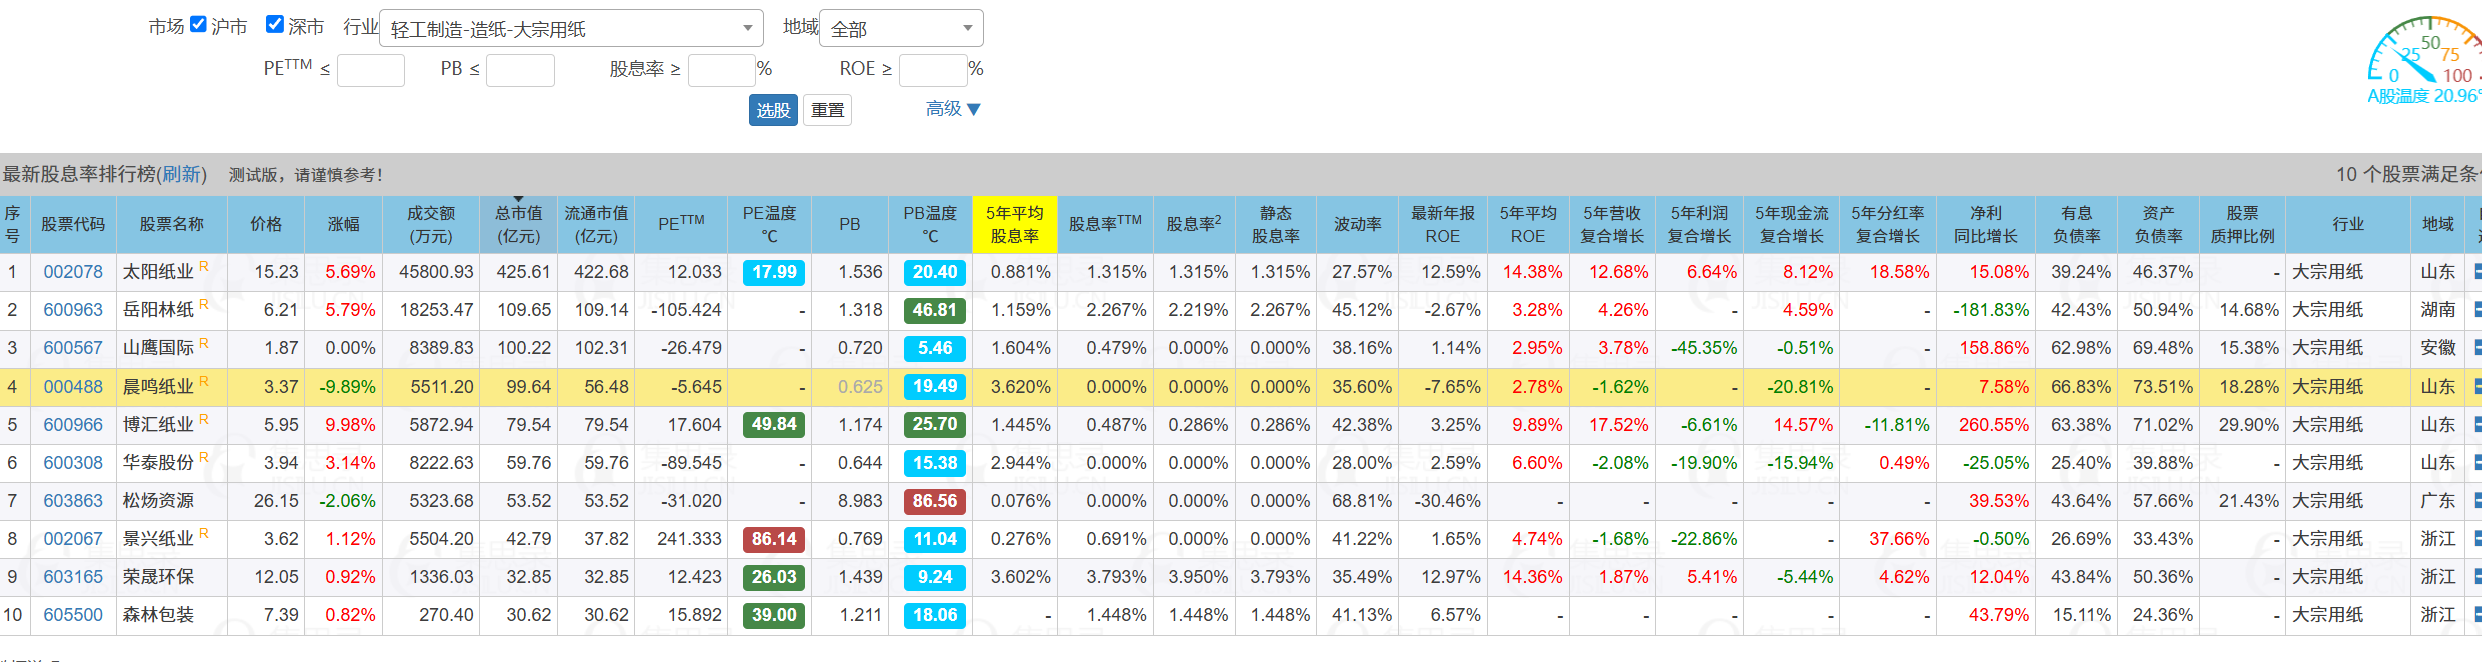Click the R icon beside 景兴纸业
Screen dimensions: 2482x662
204,533
